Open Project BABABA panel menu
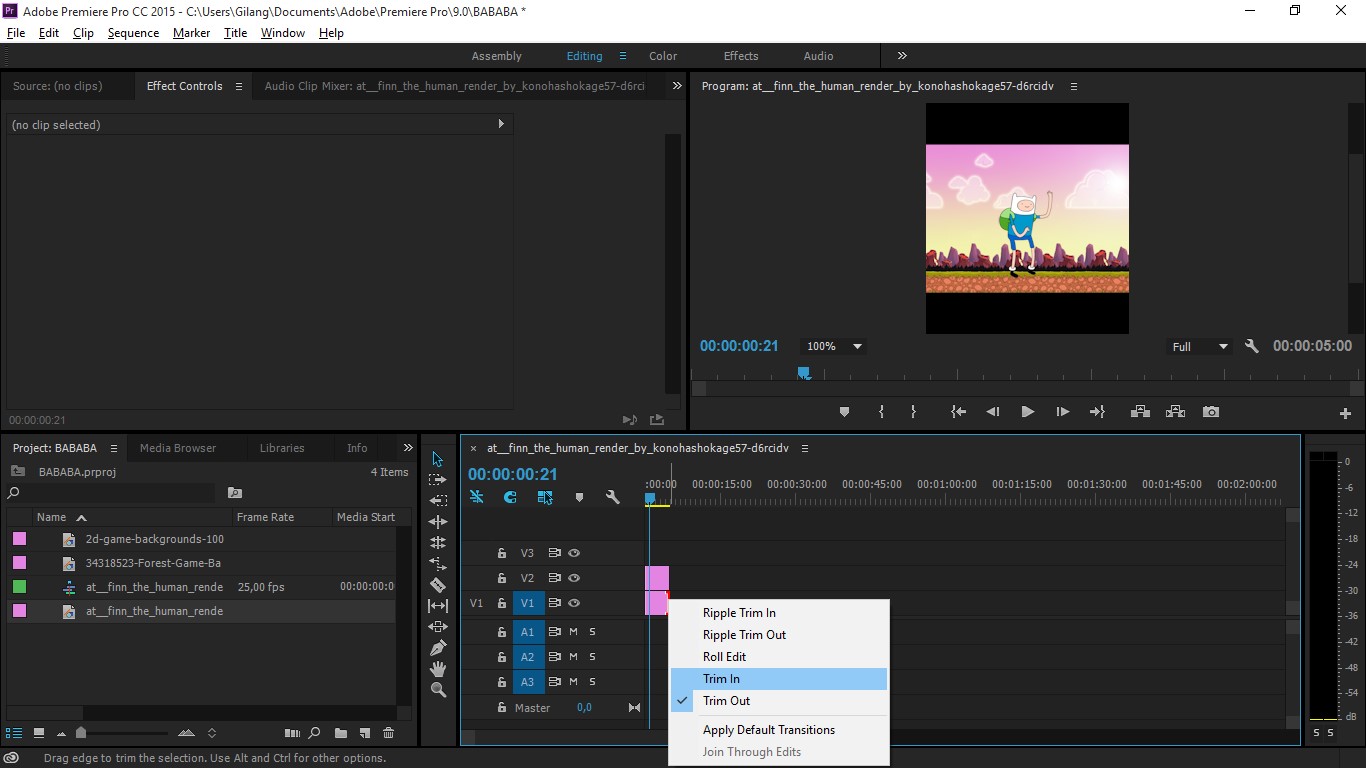Screen dimensions: 1366x768 click(x=114, y=448)
